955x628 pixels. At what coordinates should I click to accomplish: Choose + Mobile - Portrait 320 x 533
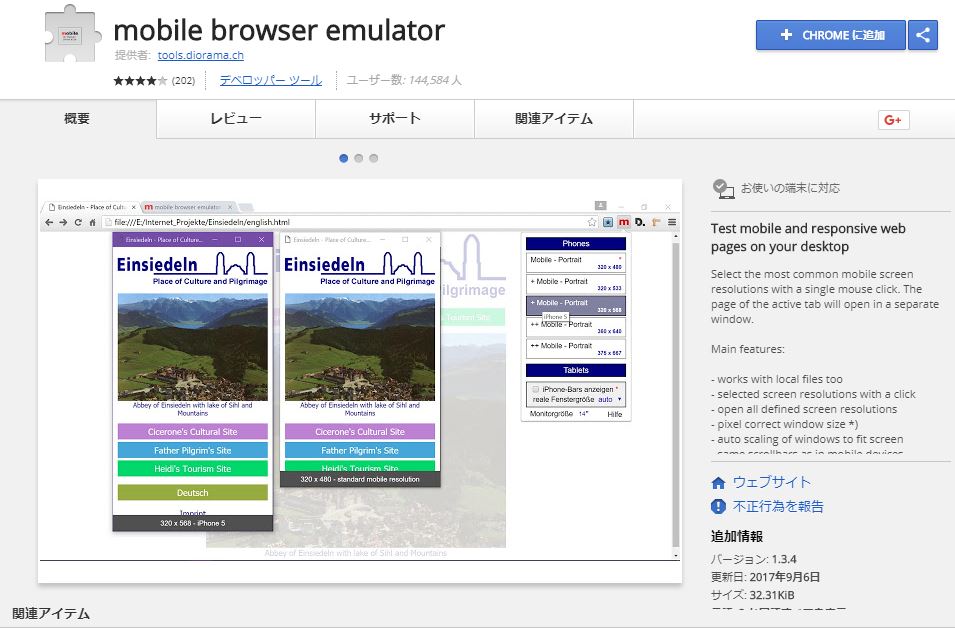(x=576, y=284)
